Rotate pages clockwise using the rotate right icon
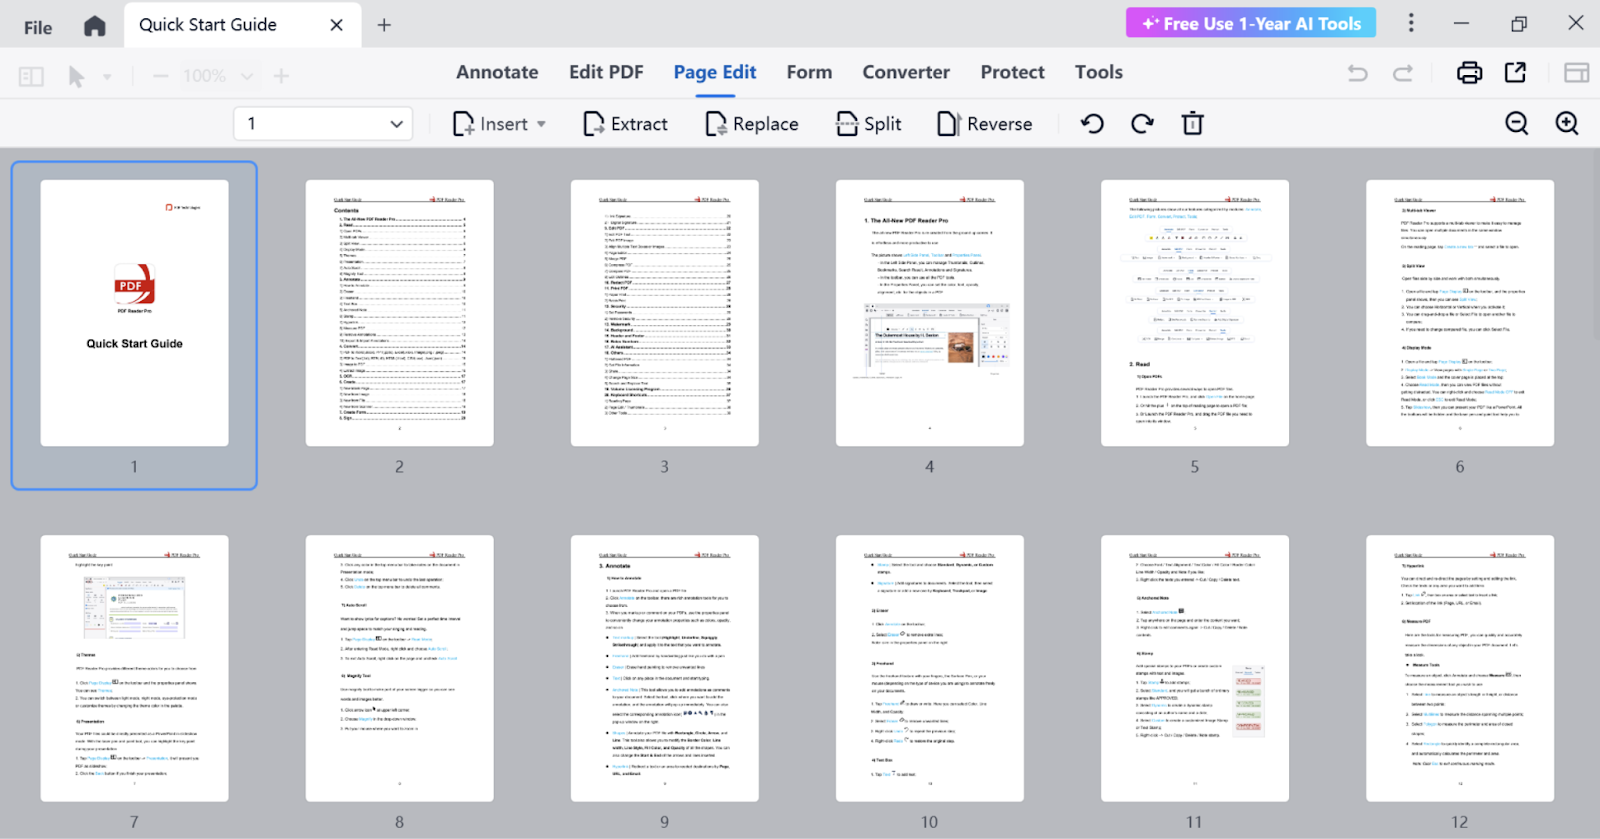The height and width of the screenshot is (839, 1600). pos(1142,124)
